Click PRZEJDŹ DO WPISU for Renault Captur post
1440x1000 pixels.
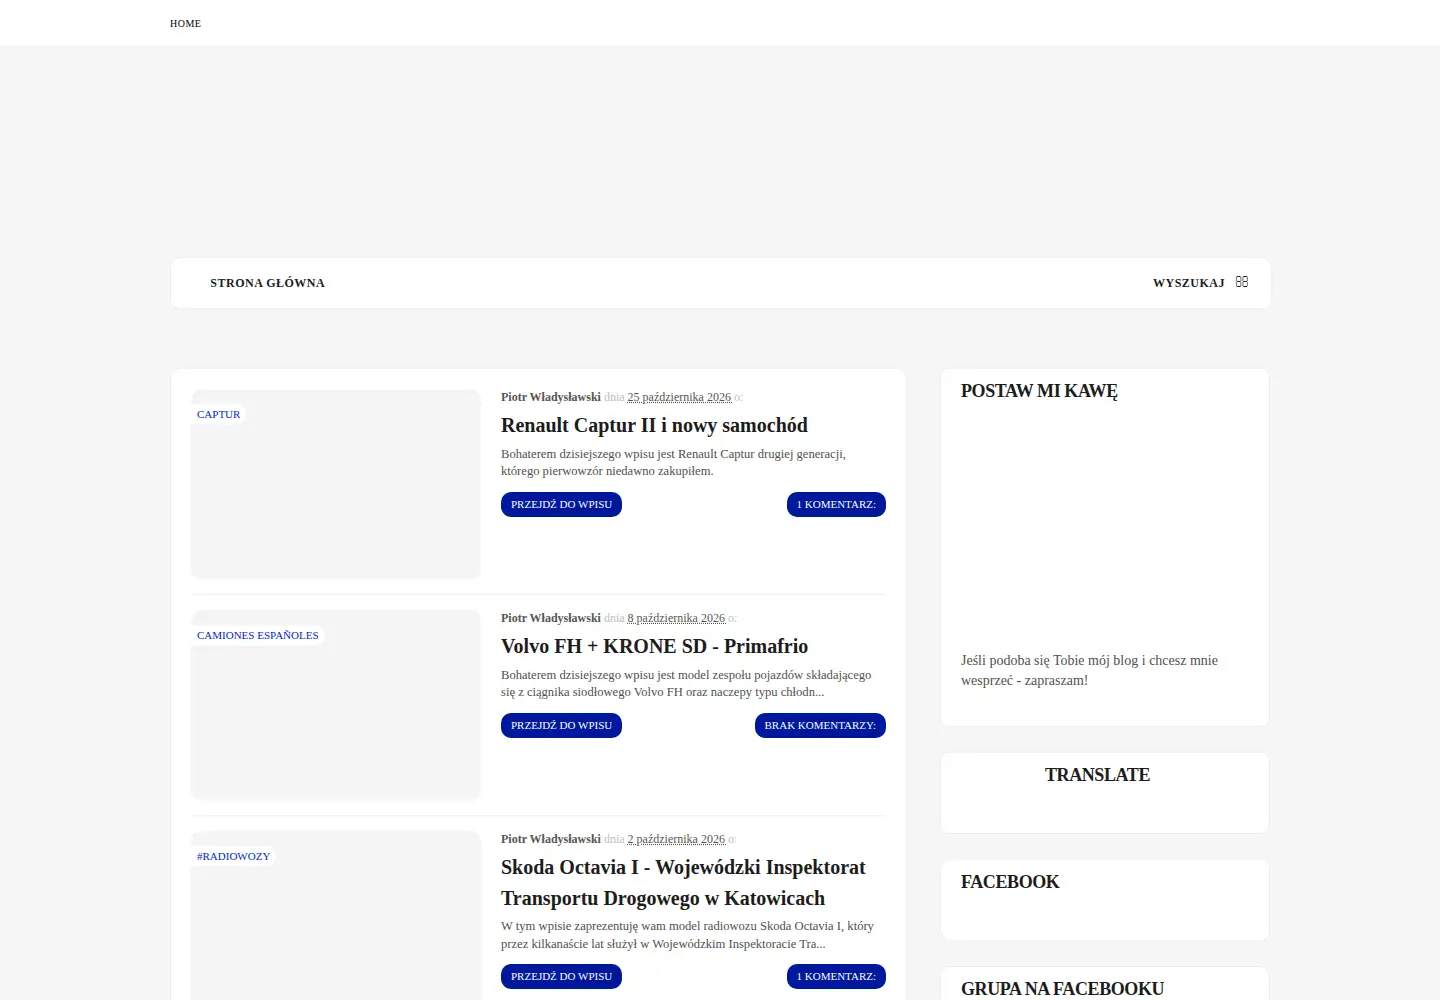561,505
